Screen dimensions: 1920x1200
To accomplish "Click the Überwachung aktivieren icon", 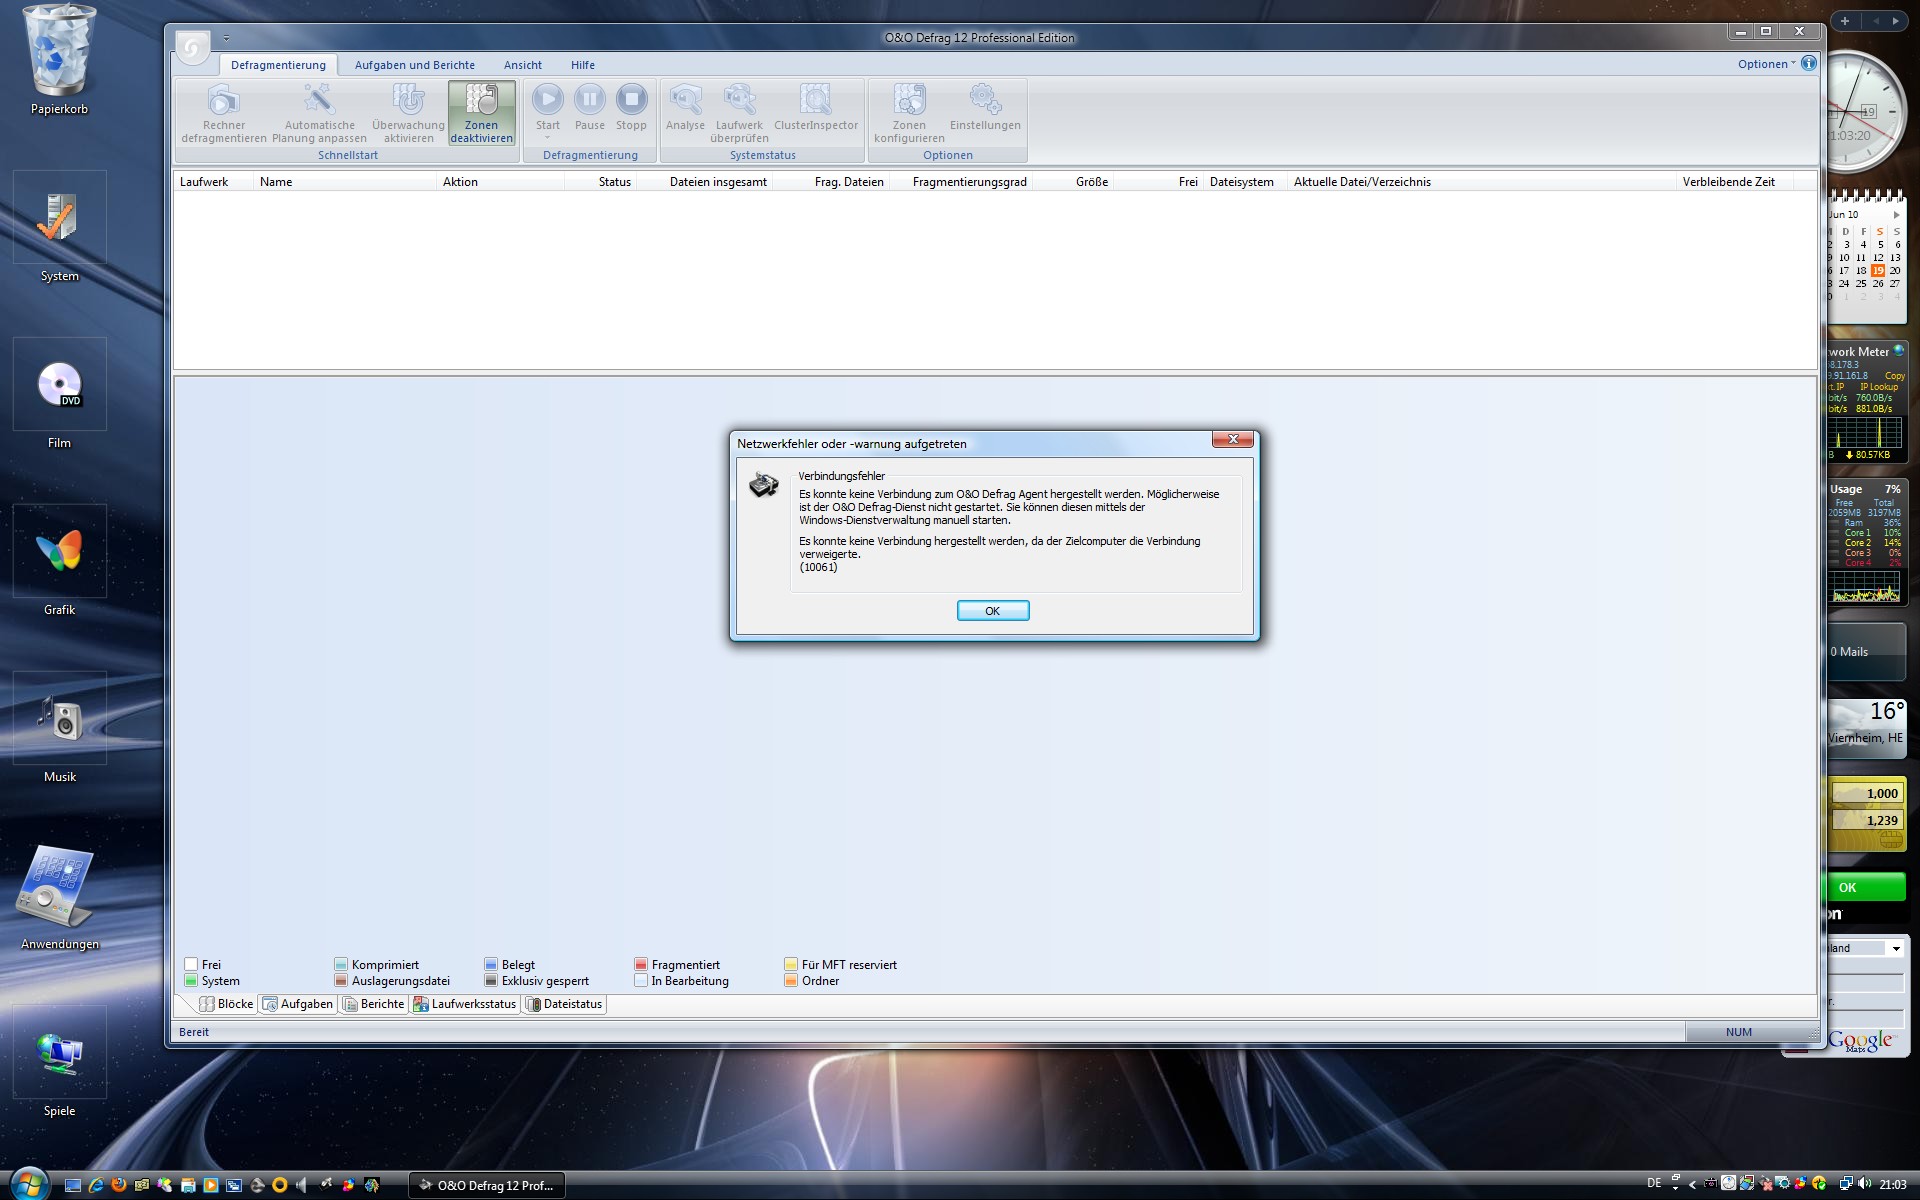I will [408, 101].
